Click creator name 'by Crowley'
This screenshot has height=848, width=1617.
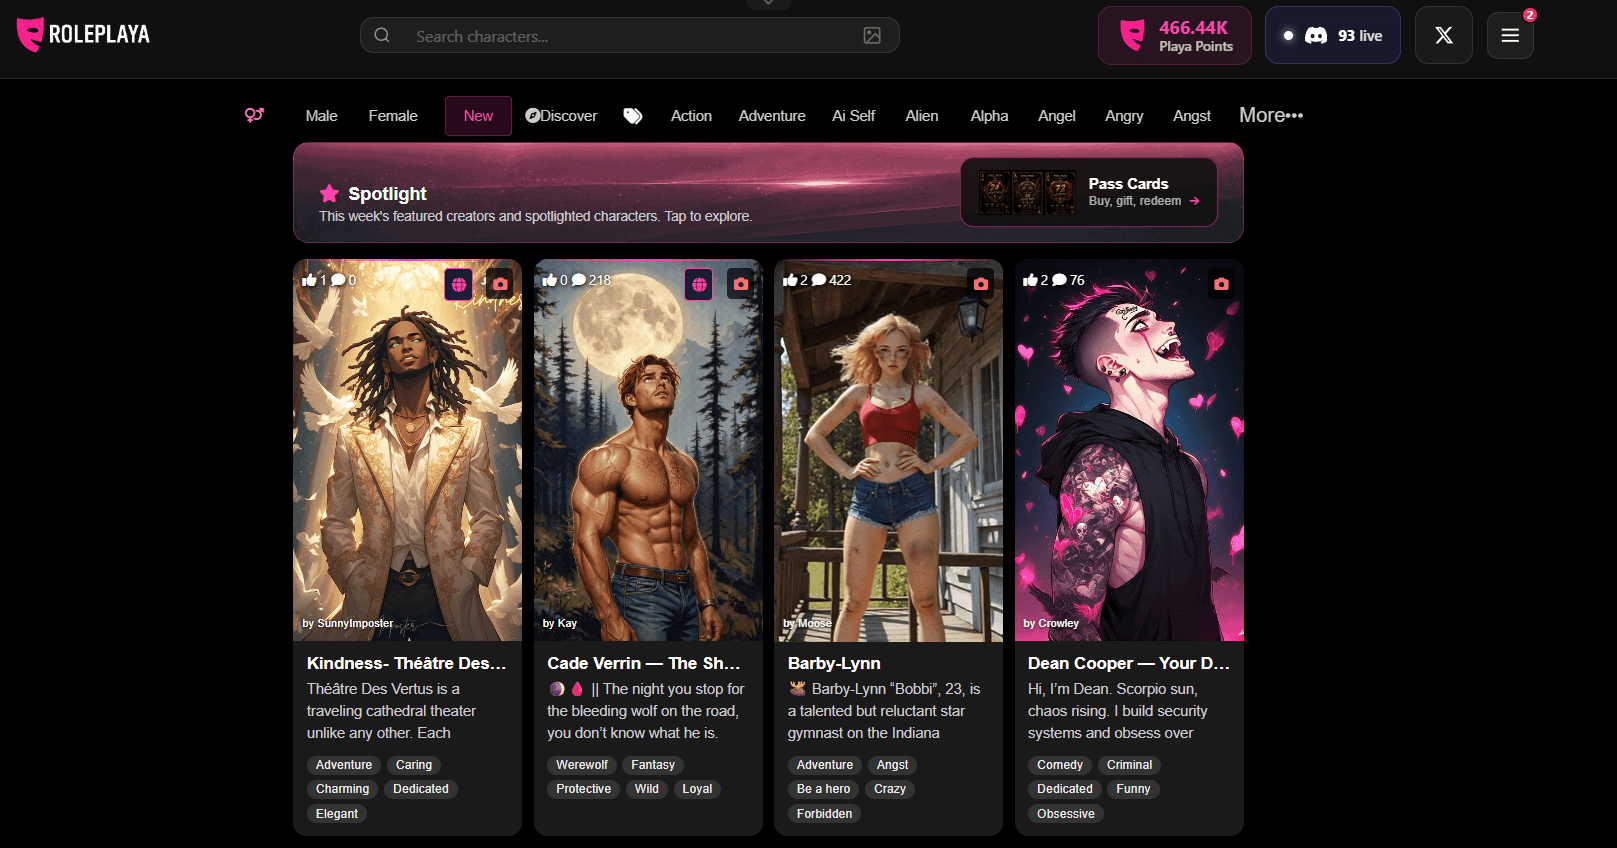click(x=1051, y=623)
